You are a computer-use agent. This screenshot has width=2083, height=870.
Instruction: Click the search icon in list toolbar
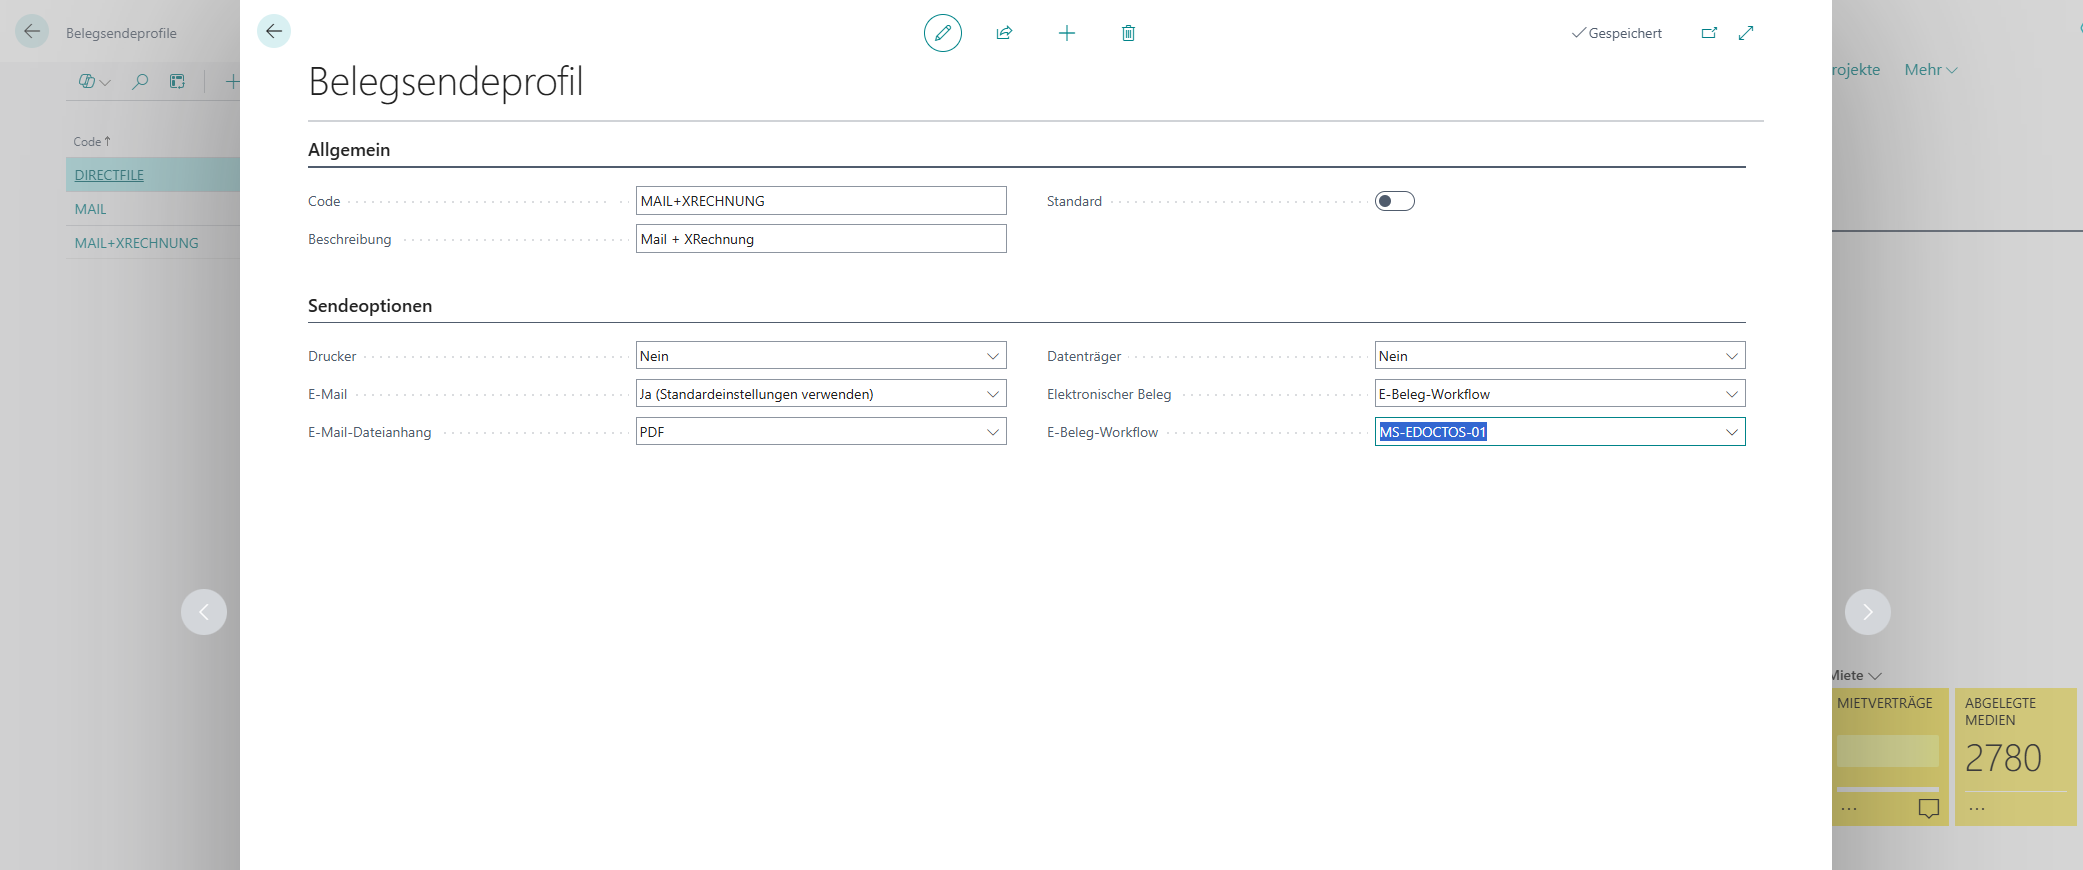click(x=140, y=82)
